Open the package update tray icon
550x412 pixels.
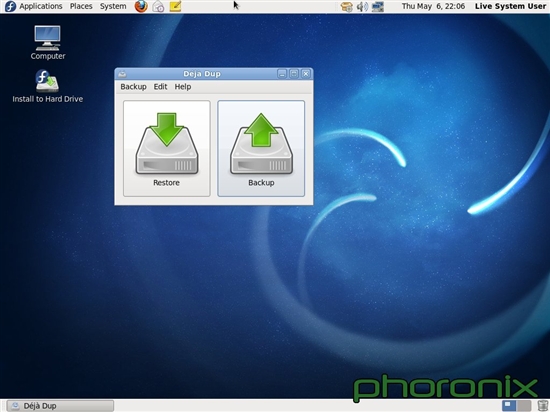point(347,7)
